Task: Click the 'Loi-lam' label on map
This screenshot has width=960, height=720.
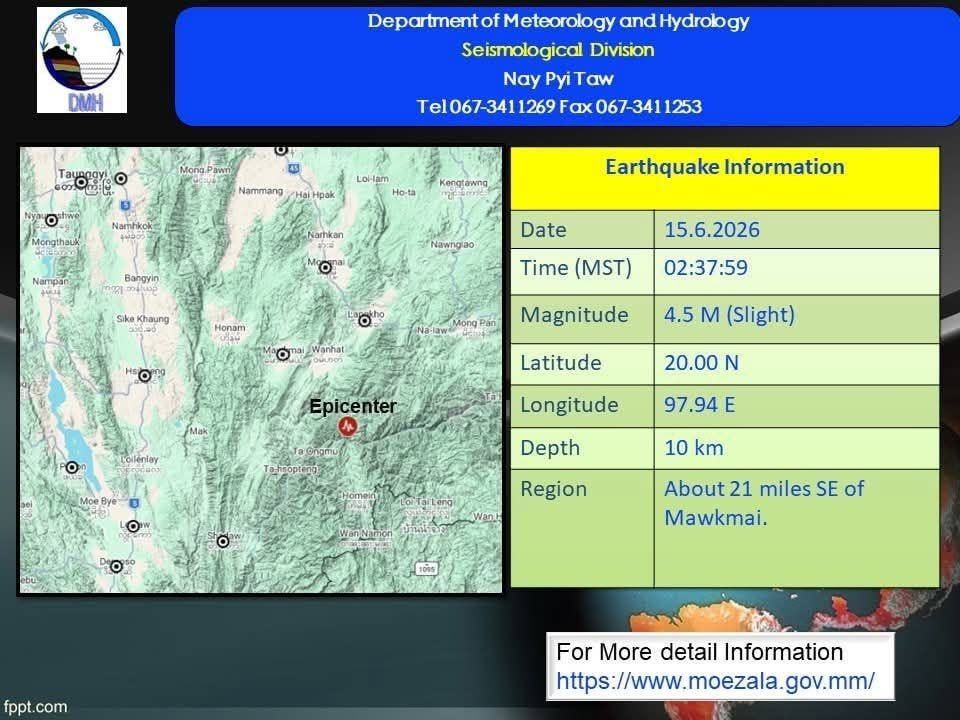Action: (372, 179)
